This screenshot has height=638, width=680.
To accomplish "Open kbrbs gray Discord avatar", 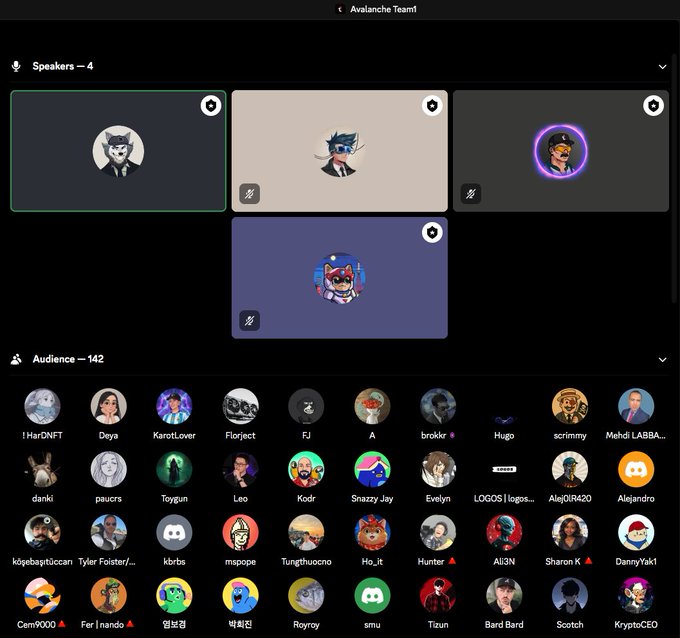I will point(174,532).
